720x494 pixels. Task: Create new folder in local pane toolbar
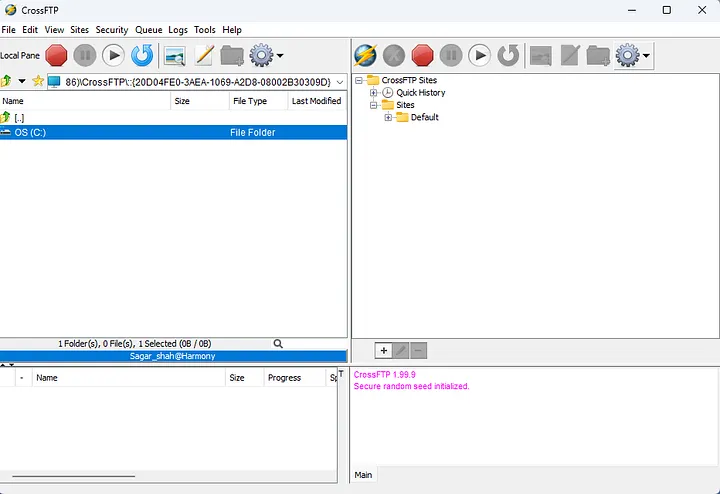coord(232,56)
